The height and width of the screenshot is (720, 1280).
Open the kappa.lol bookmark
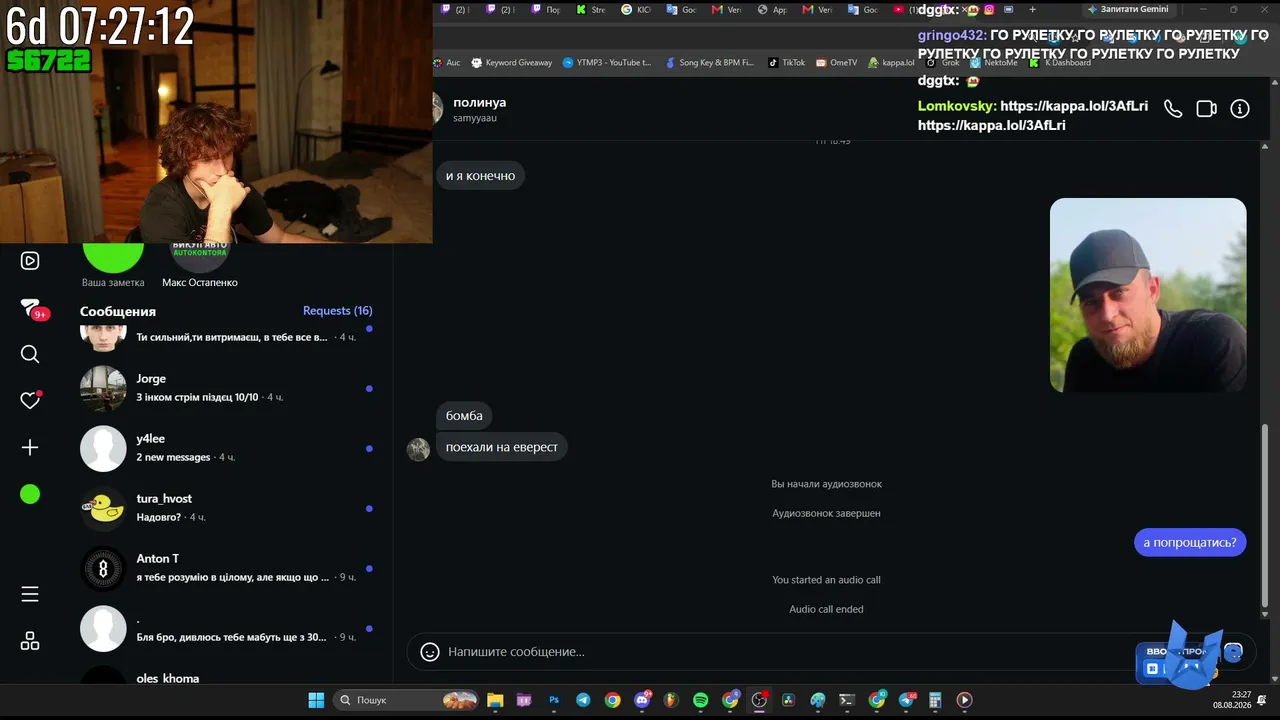(891, 62)
